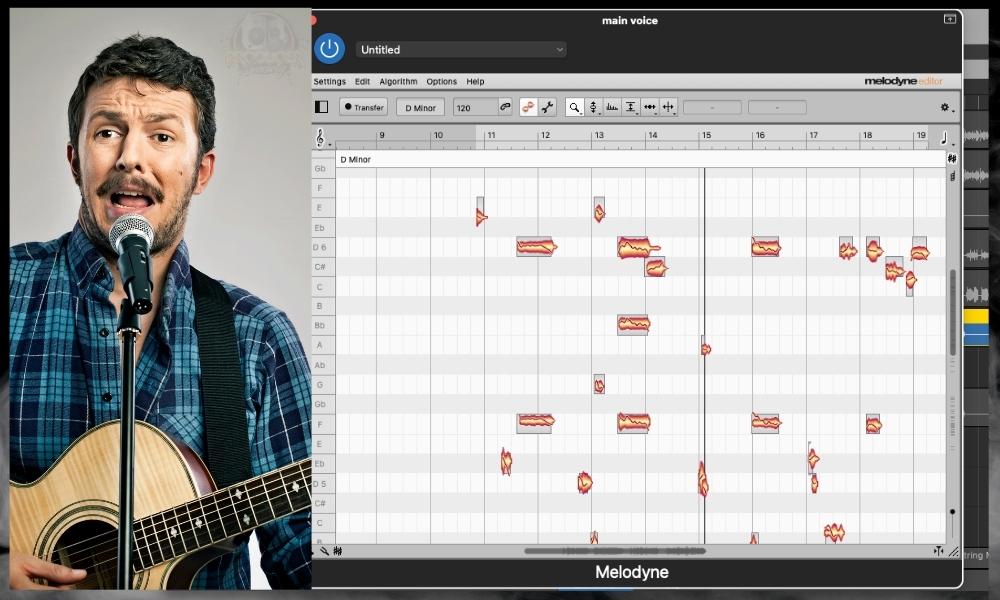Toggle the tempo chain link icon
This screenshot has height=600, width=1000.
pyautogui.click(x=505, y=106)
